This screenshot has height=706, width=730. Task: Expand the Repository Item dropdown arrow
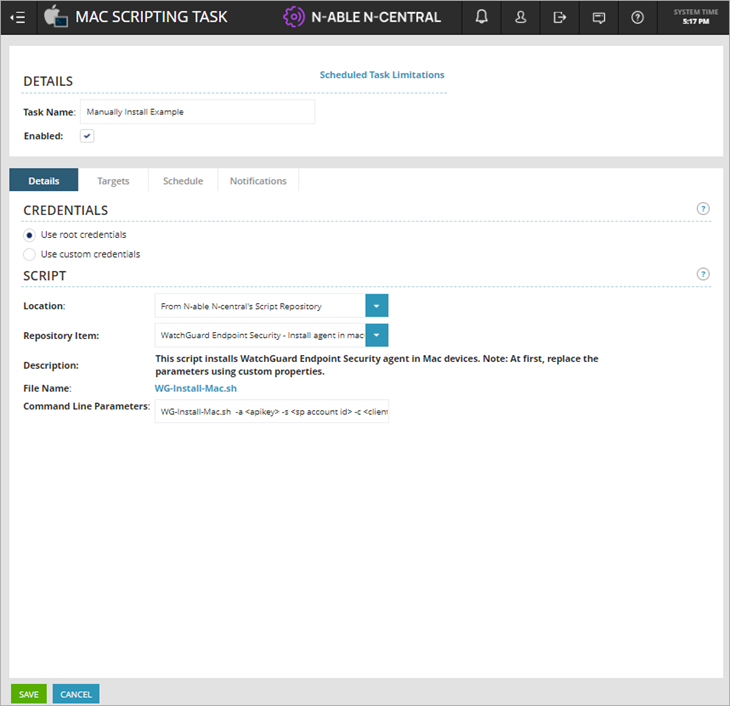click(376, 335)
